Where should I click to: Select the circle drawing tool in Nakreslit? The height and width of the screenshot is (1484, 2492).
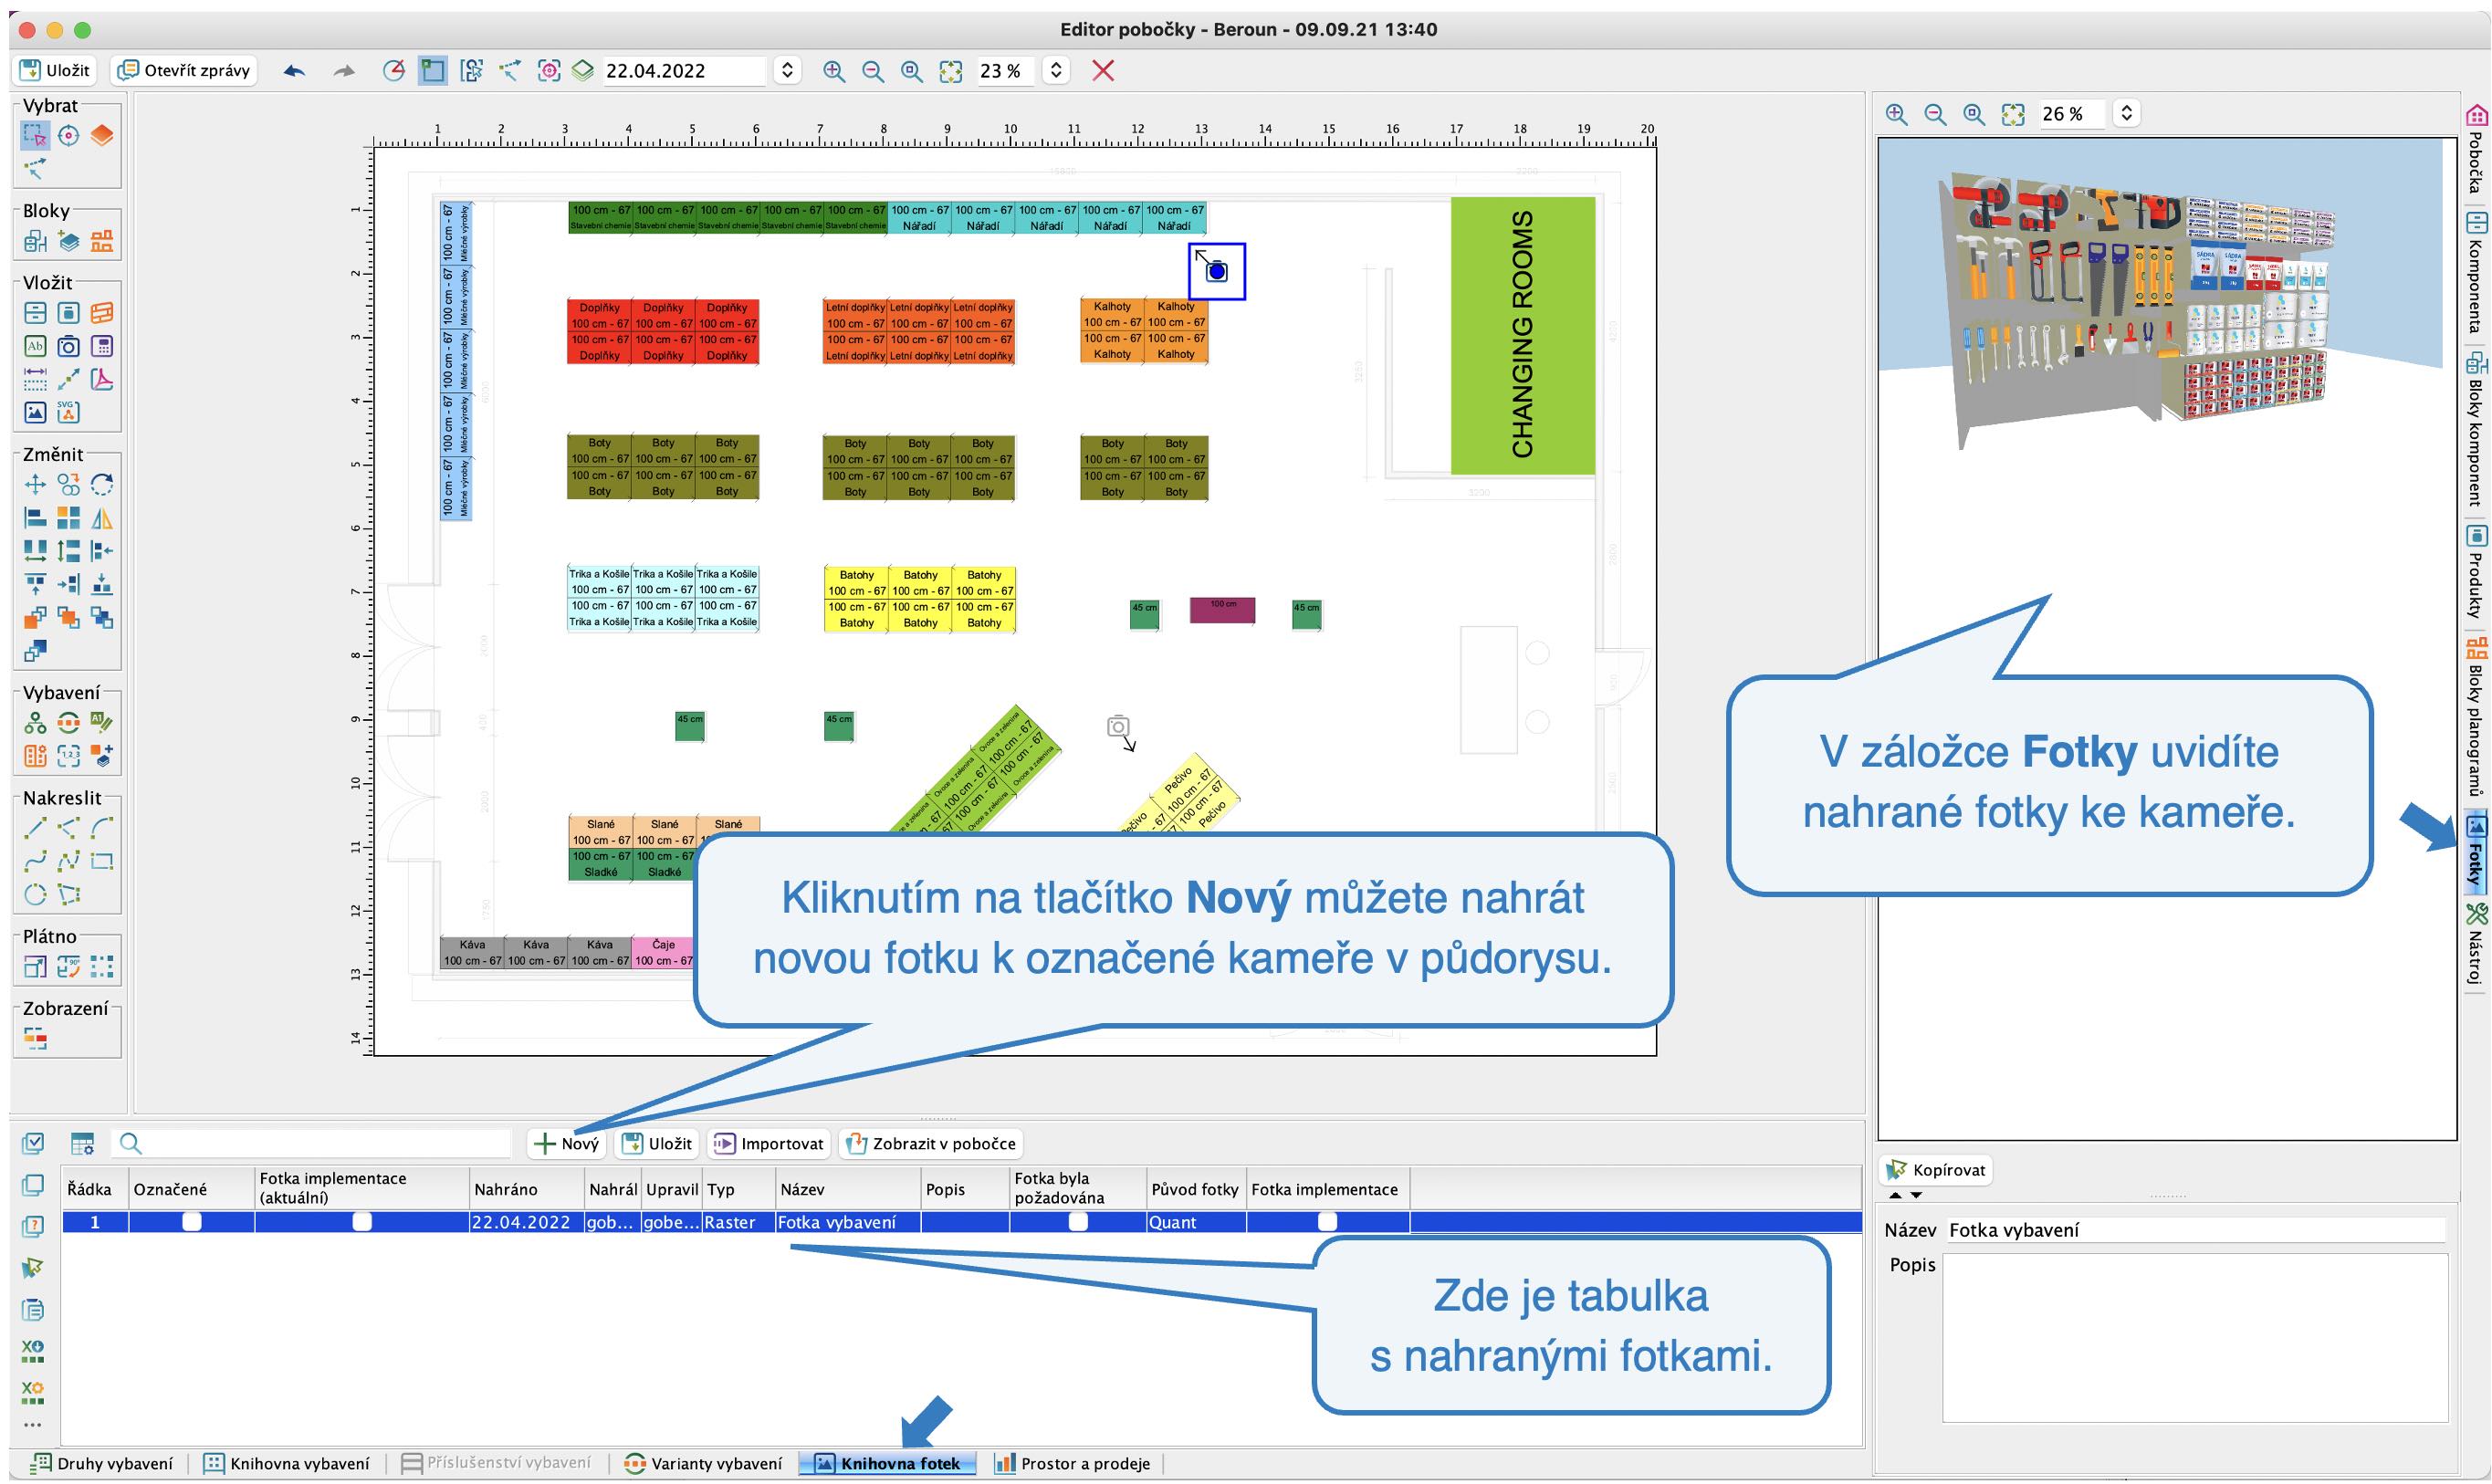[x=35, y=894]
